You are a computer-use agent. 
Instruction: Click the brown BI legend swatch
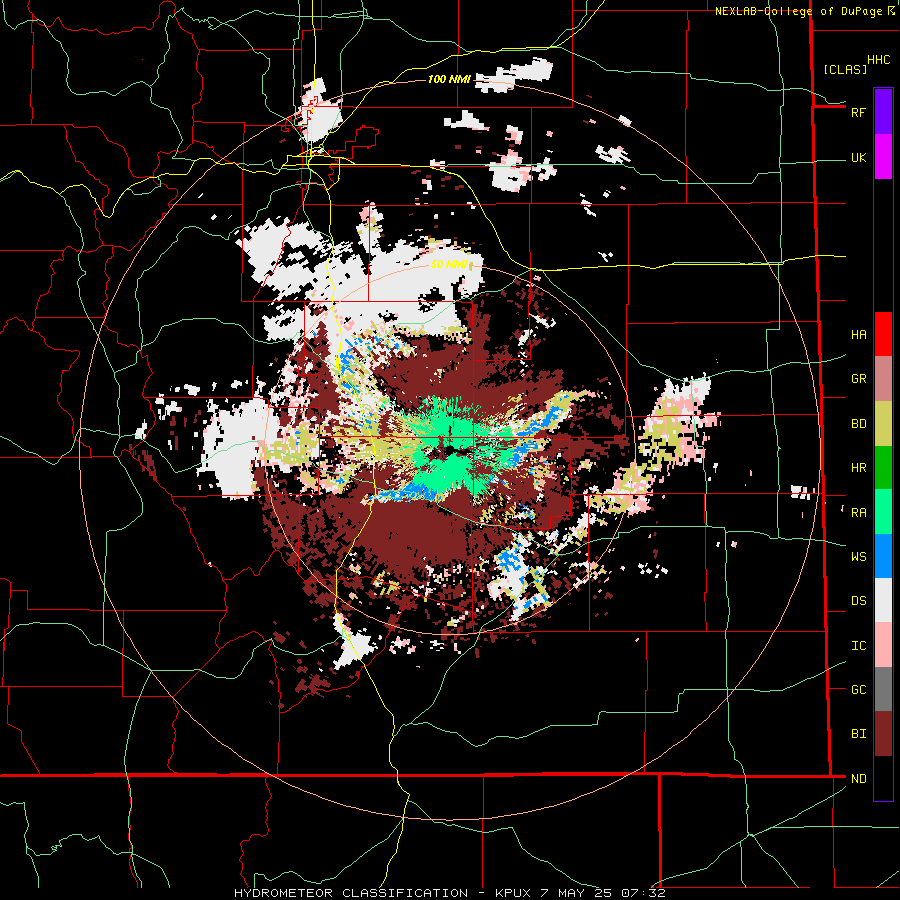tap(883, 734)
